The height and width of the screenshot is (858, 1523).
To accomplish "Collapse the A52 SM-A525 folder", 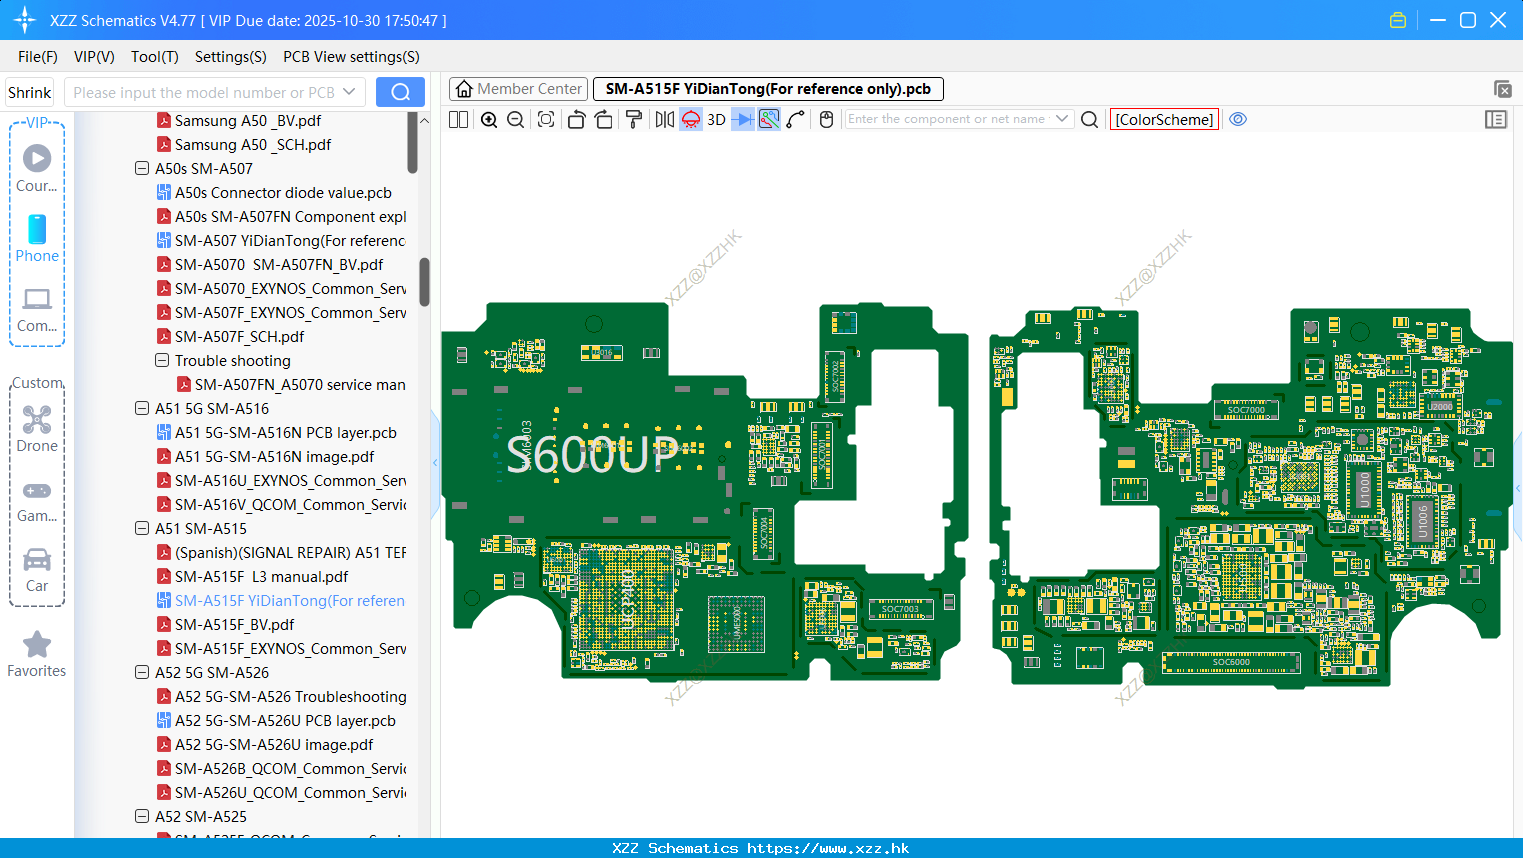I will tap(142, 816).
